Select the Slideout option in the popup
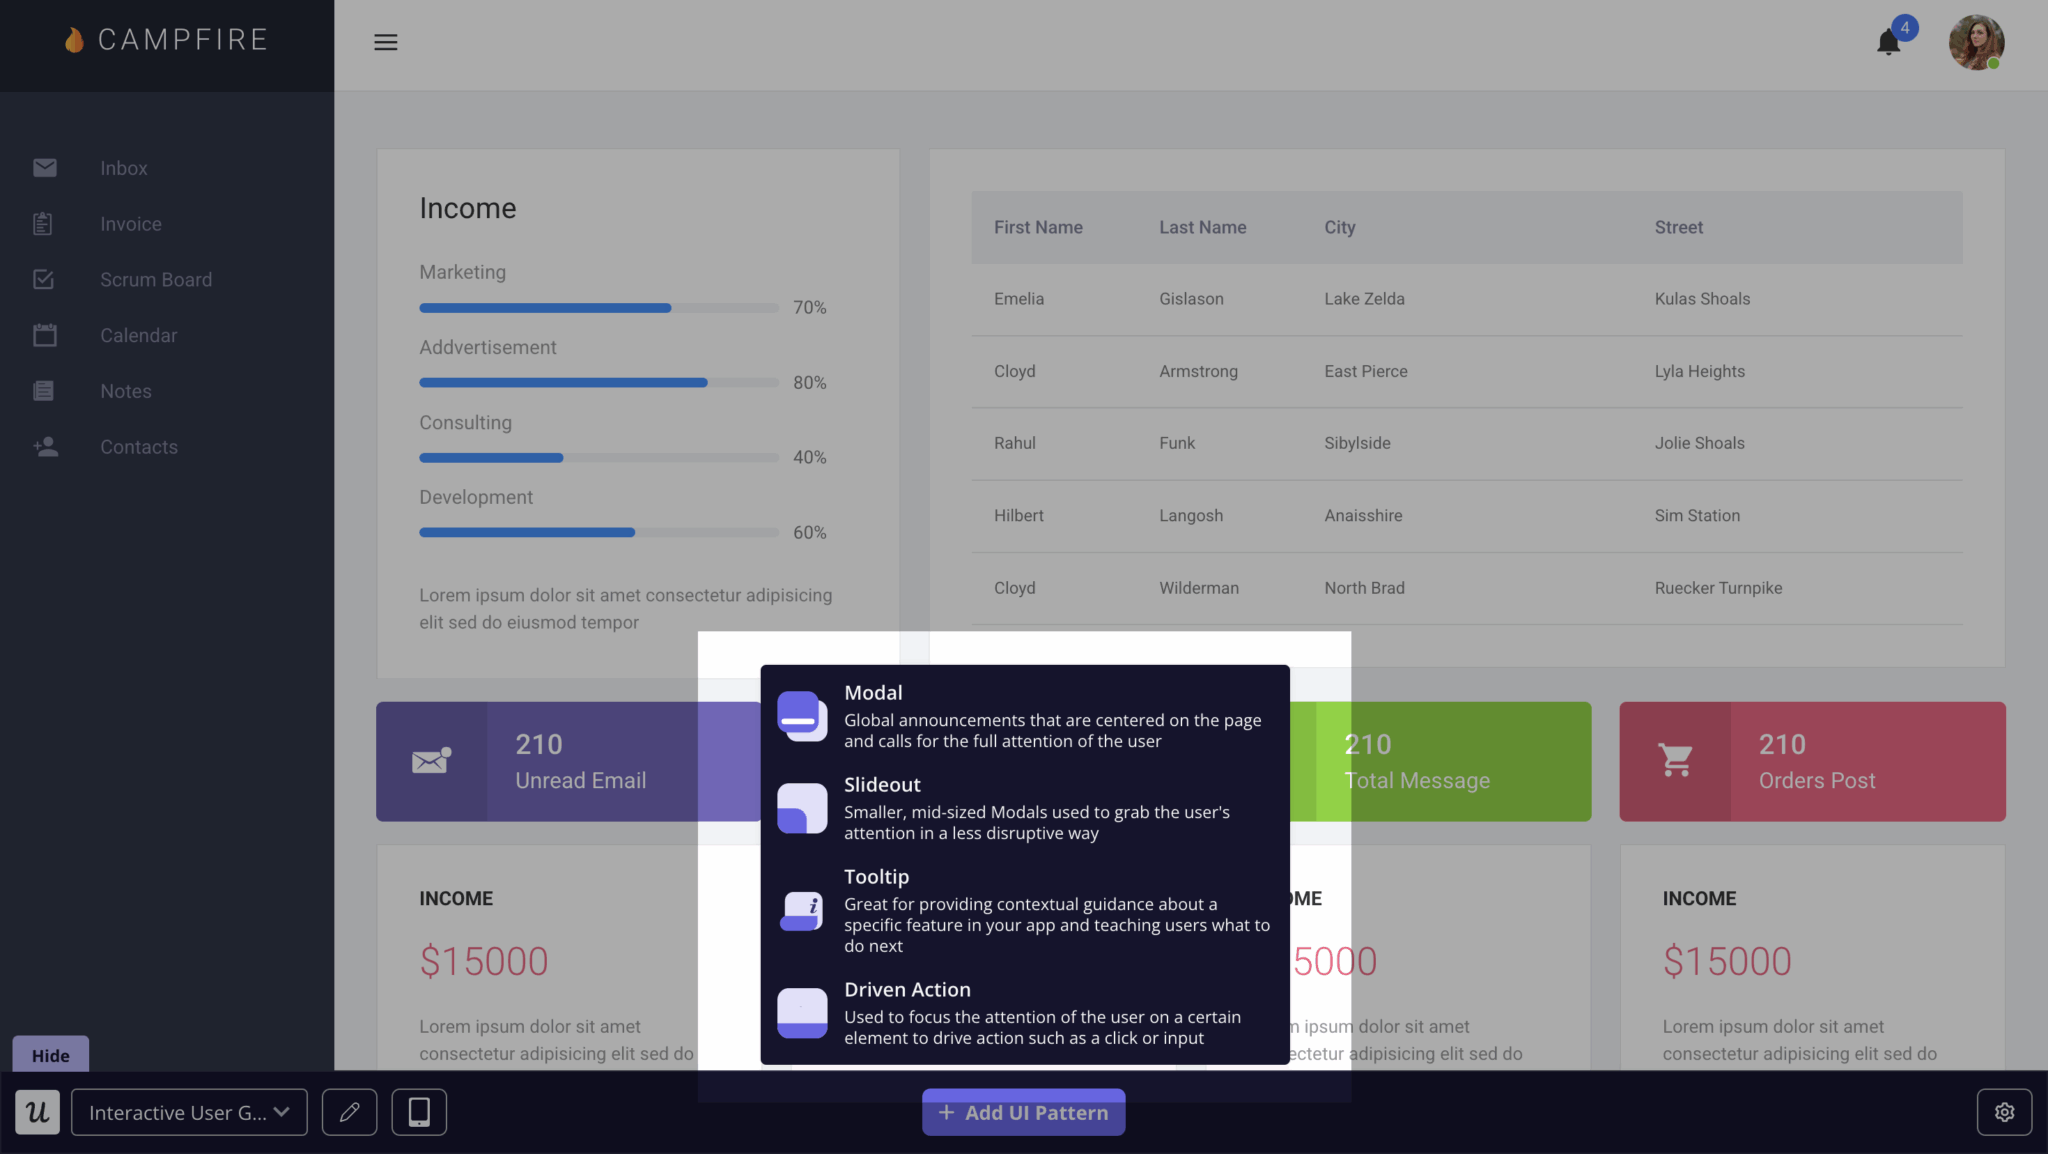 (801, 807)
